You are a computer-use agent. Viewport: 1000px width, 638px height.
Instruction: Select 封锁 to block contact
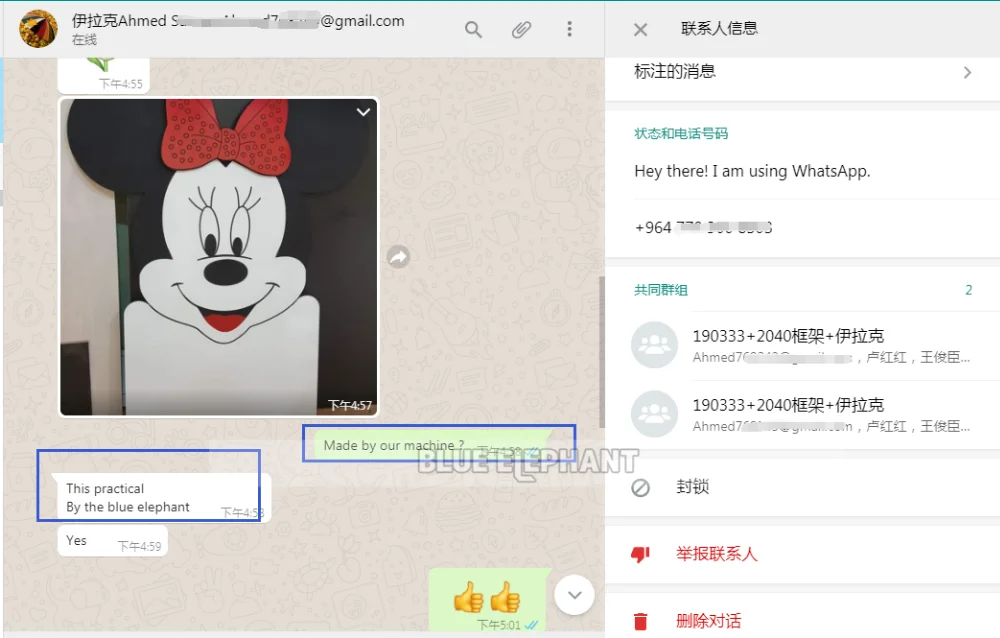tap(802, 487)
